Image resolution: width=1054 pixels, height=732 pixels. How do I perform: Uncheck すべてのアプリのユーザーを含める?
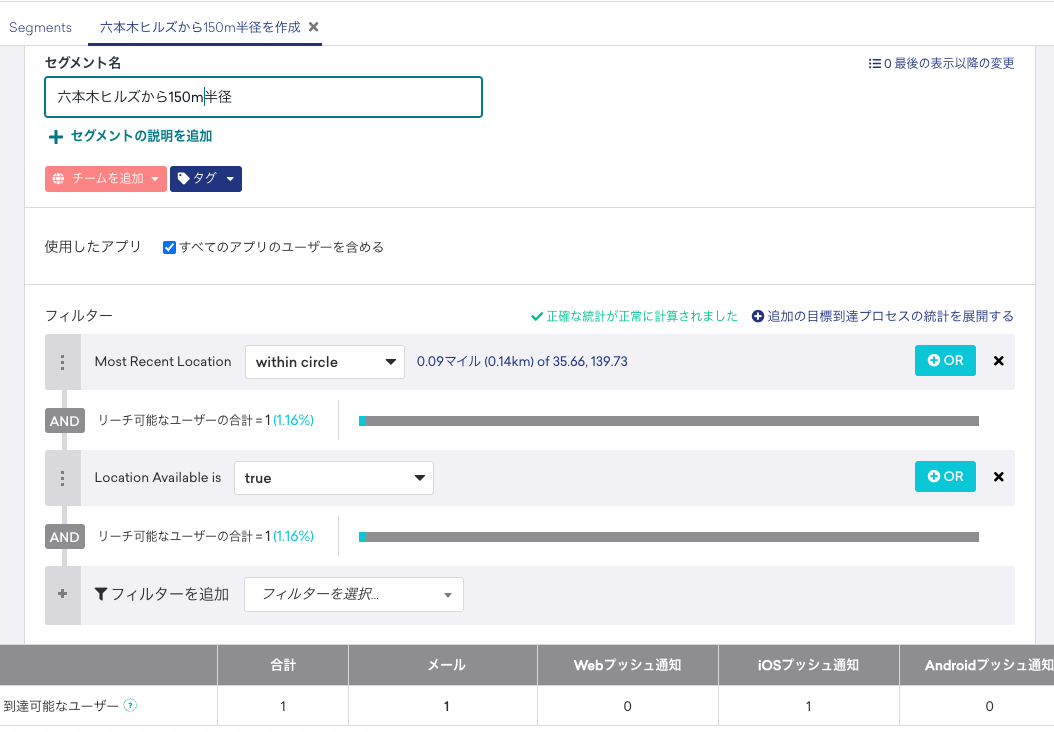pyautogui.click(x=168, y=246)
